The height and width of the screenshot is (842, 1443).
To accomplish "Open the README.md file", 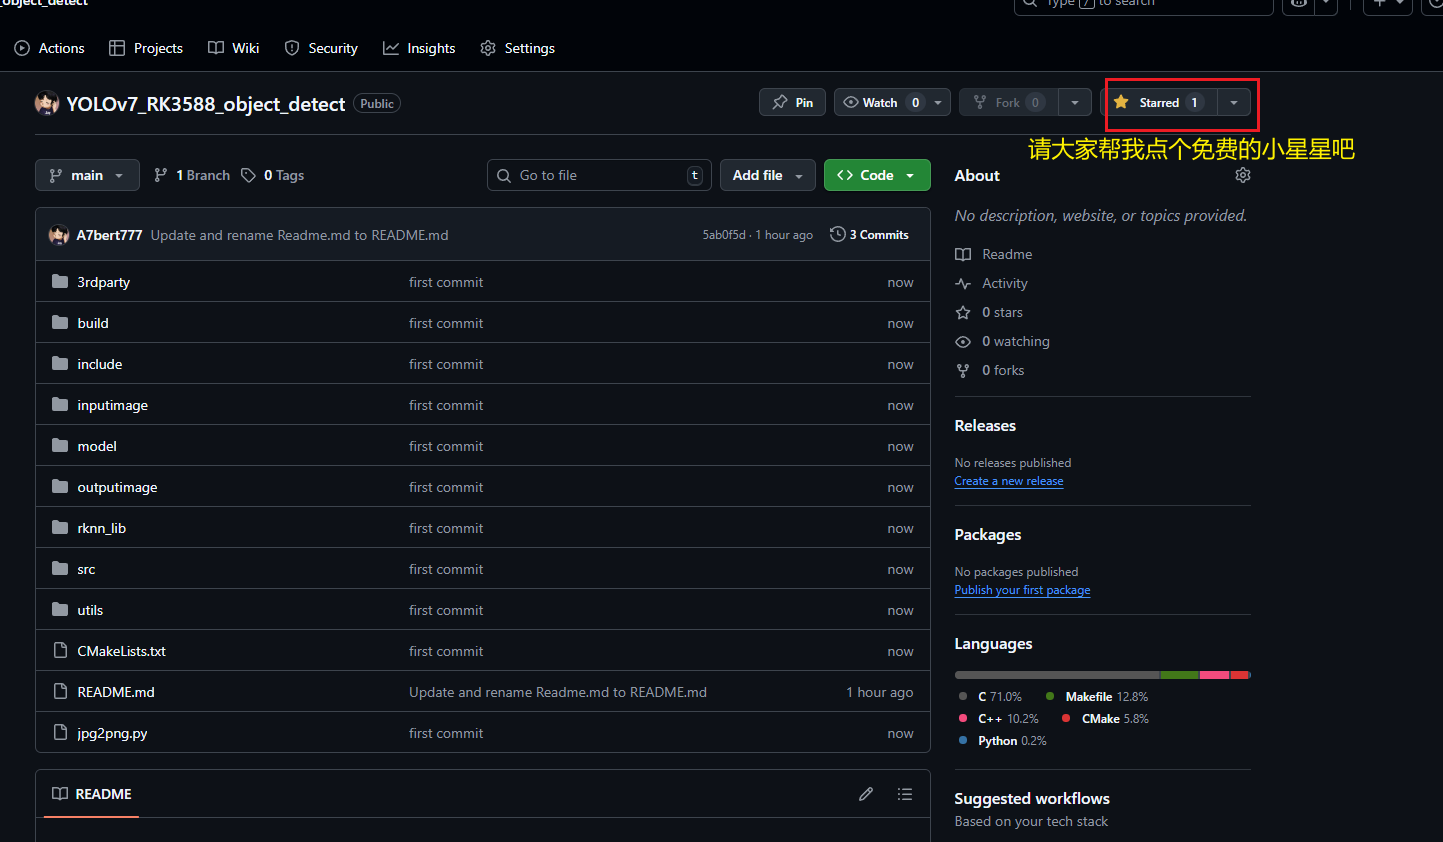I will tap(116, 692).
